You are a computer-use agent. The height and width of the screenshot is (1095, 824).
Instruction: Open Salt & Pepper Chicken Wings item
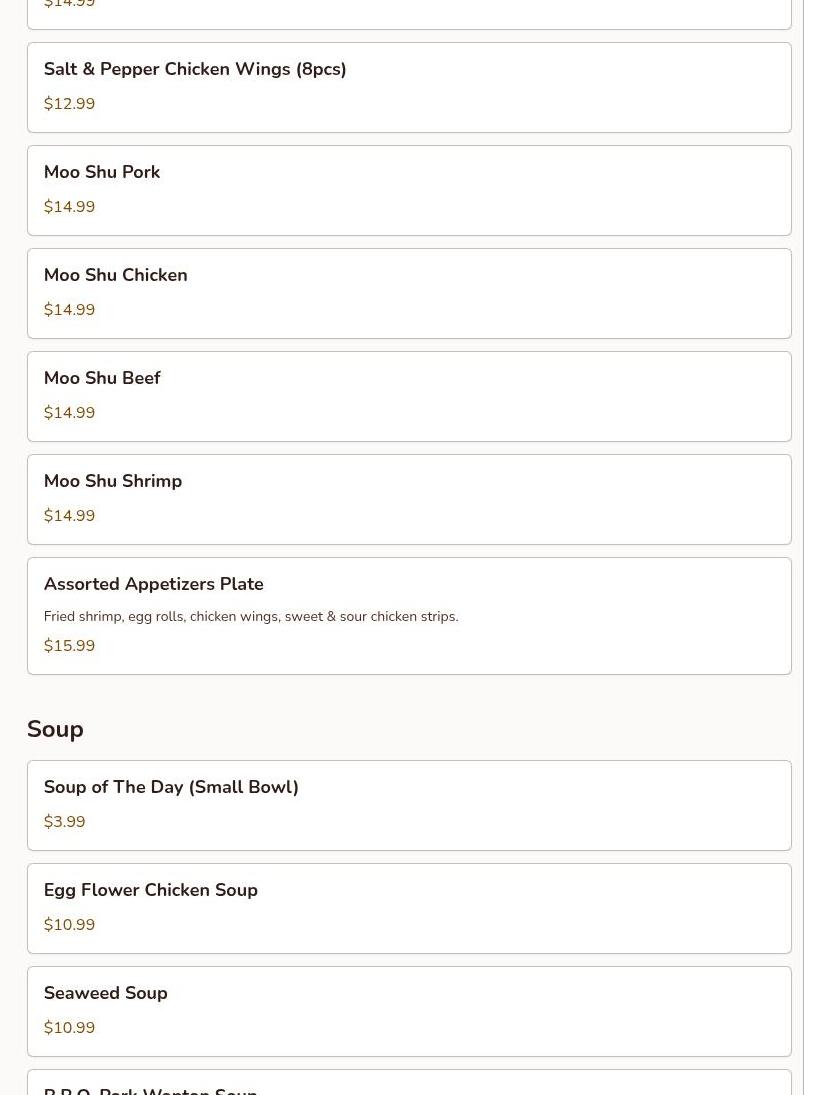195,70
